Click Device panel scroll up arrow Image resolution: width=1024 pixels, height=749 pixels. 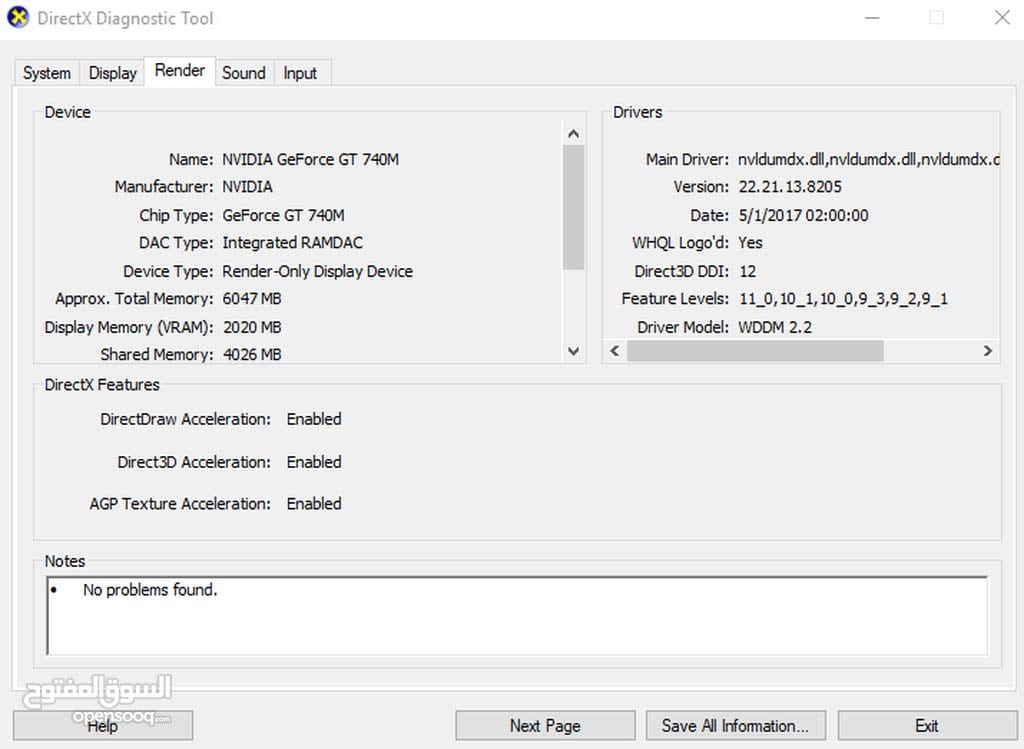point(573,134)
